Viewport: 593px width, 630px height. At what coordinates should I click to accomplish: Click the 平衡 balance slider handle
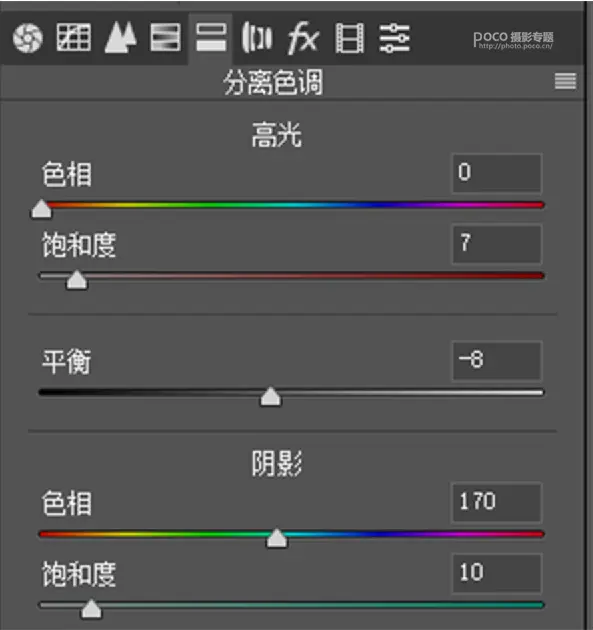point(271,397)
